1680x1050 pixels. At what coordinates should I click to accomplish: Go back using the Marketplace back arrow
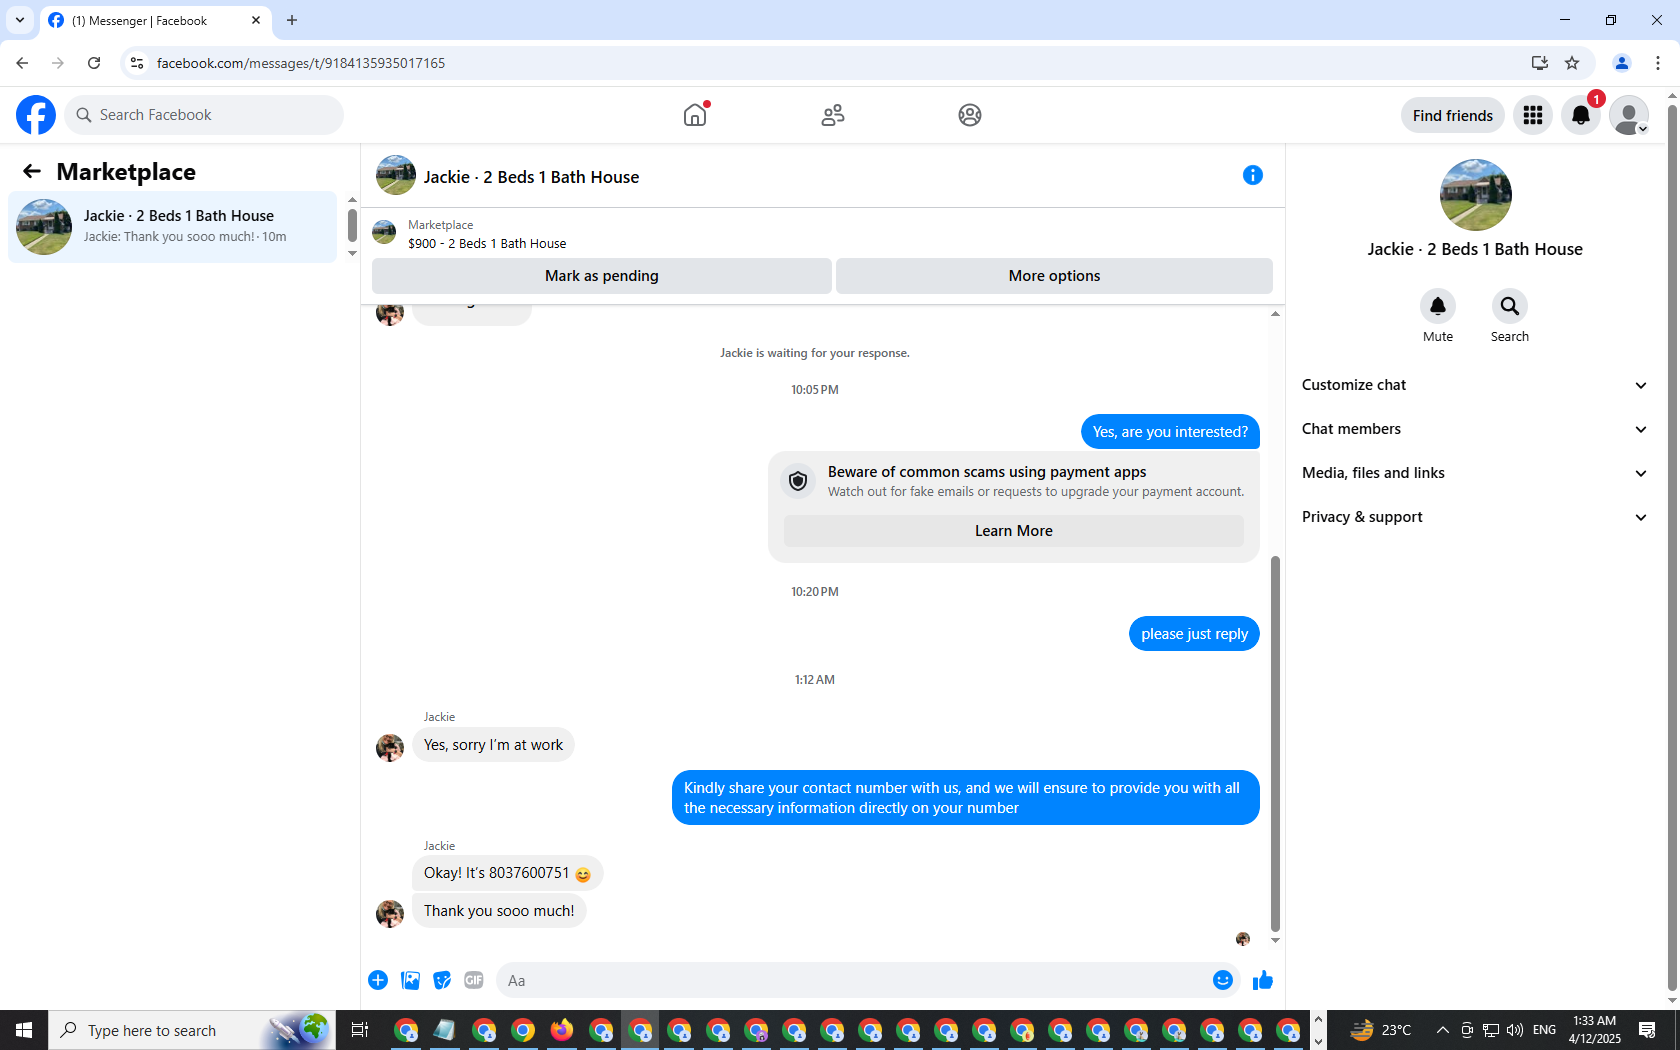pos(32,171)
